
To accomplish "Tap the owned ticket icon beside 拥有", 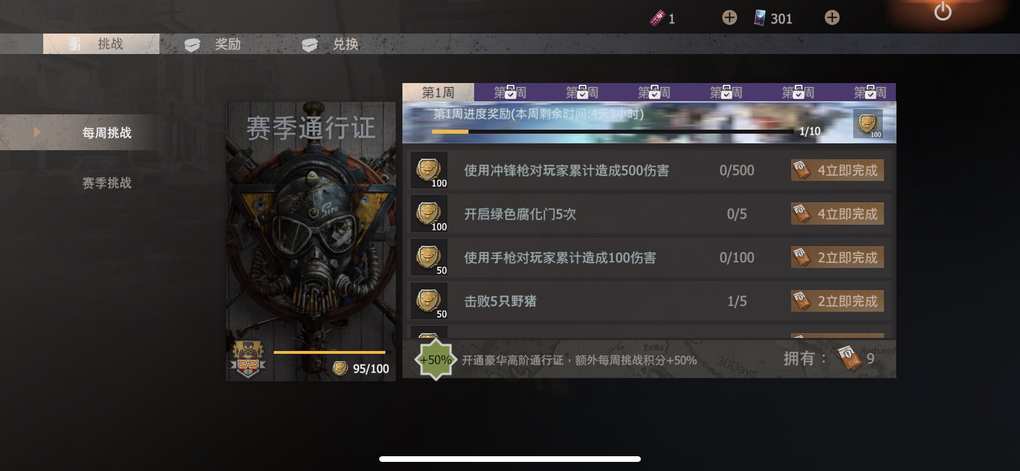I will click(849, 358).
